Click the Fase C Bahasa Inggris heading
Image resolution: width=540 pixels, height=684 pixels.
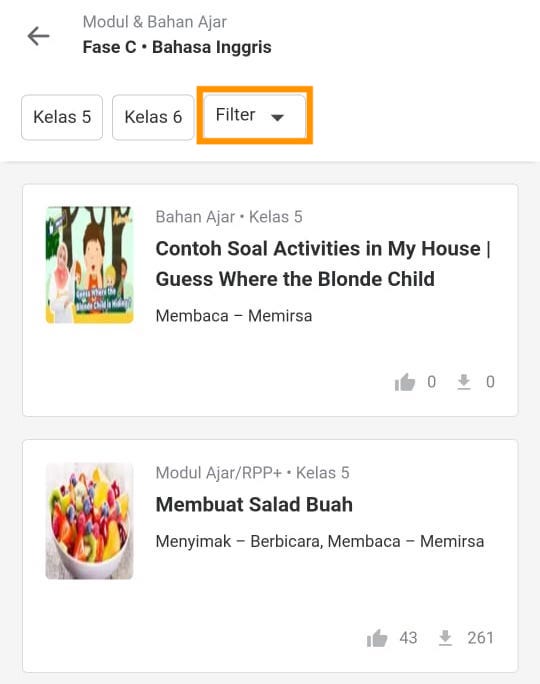coord(177,47)
